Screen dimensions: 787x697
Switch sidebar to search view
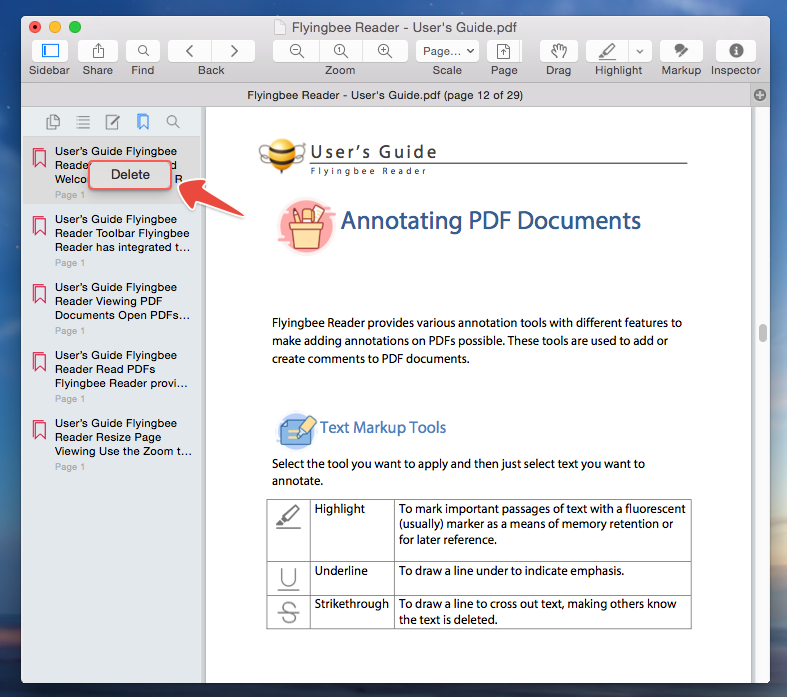(x=173, y=121)
